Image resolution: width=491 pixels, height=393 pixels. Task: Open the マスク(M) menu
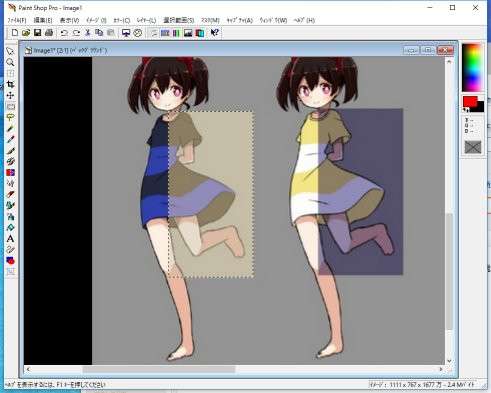[210, 20]
